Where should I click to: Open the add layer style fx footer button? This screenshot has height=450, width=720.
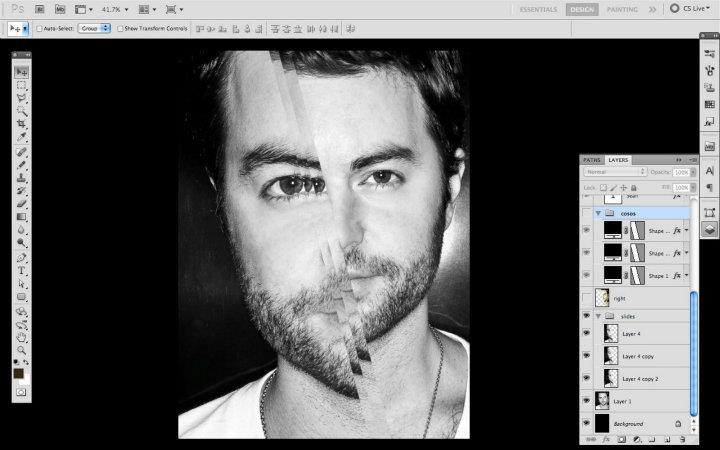[606, 439]
